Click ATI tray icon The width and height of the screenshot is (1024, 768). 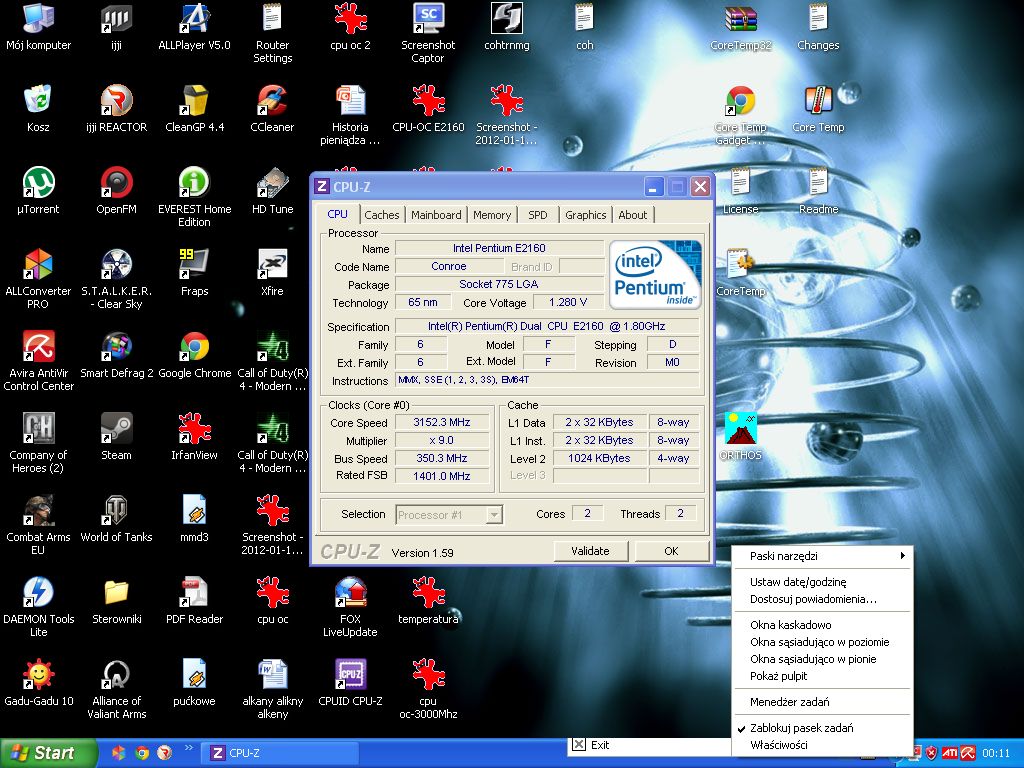click(x=949, y=753)
